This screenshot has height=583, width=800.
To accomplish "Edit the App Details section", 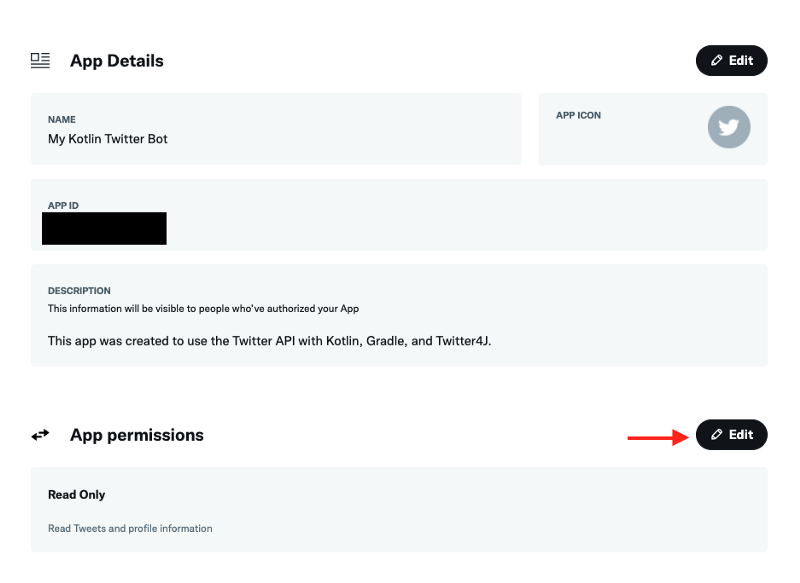I will (732, 60).
